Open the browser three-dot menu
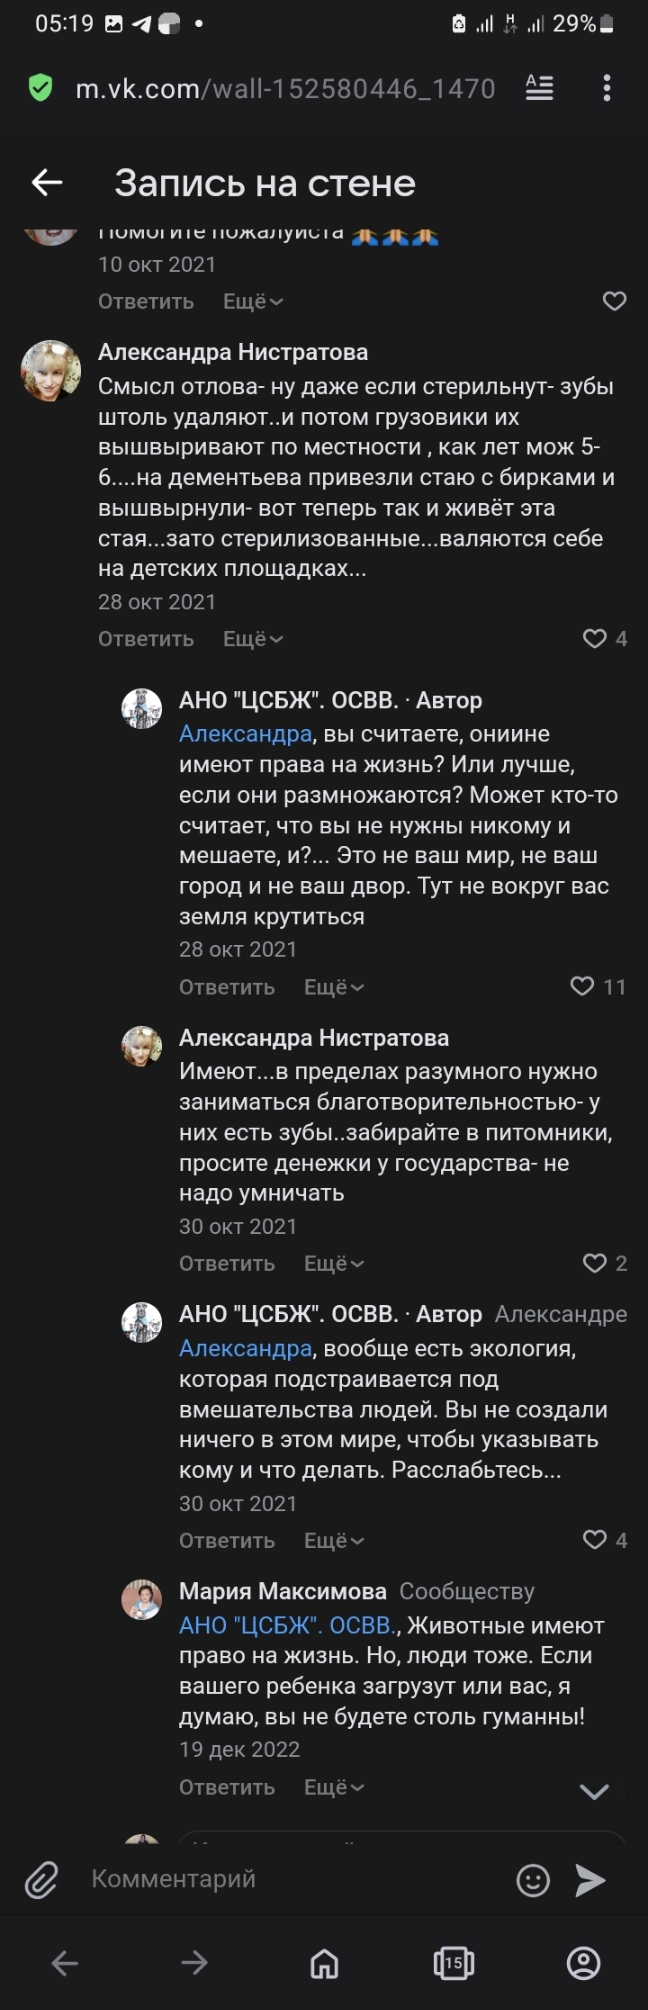 point(607,89)
